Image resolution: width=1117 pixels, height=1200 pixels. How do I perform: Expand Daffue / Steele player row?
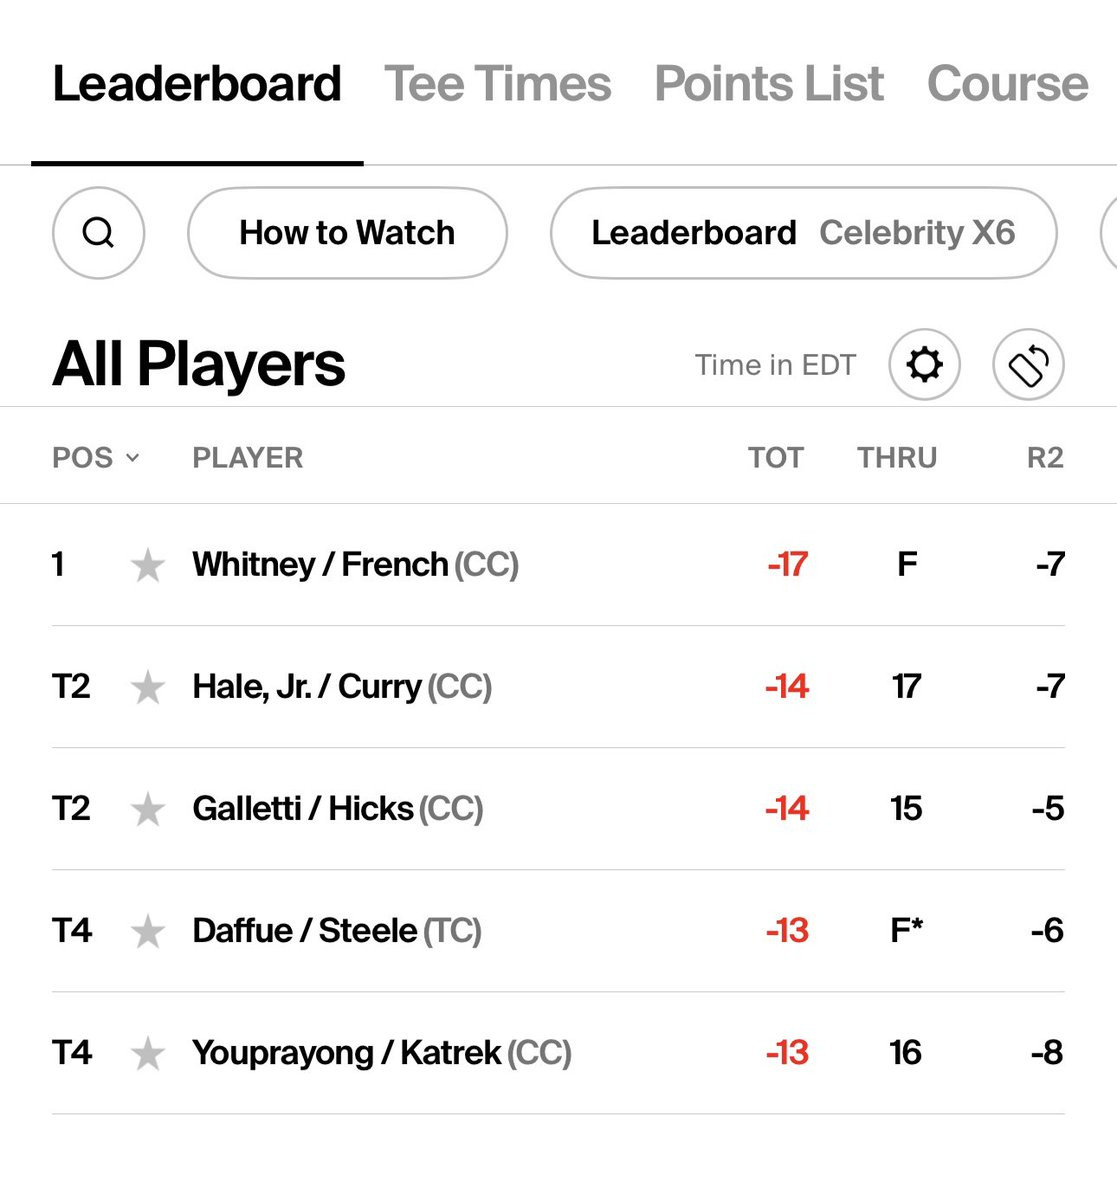558,931
